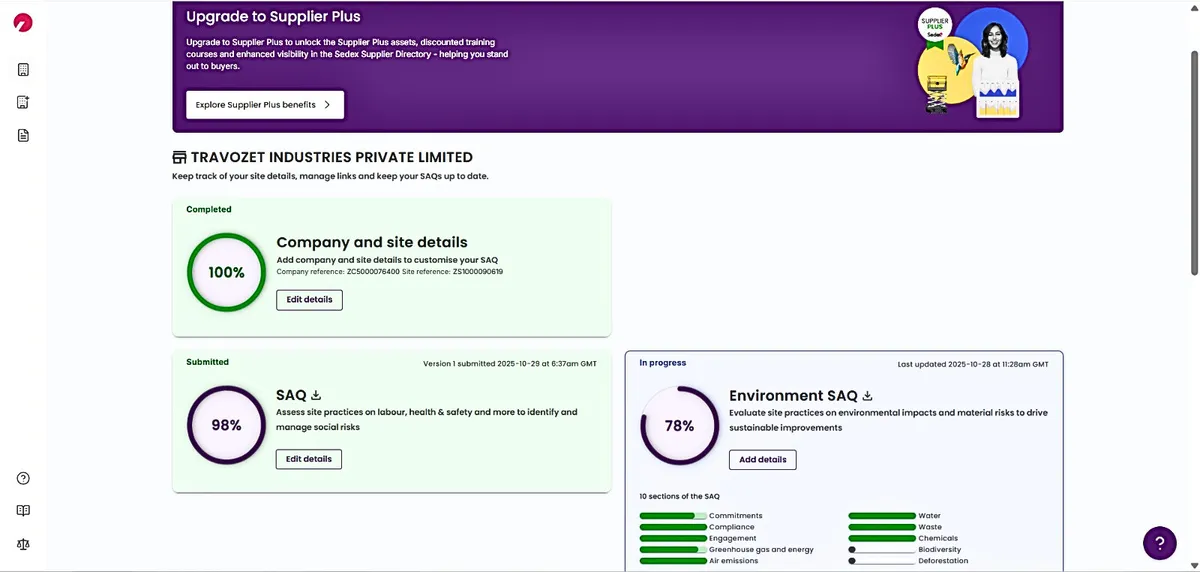The width and height of the screenshot is (1200, 572).
Task: Click the Deforestation section label
Action: click(943, 561)
